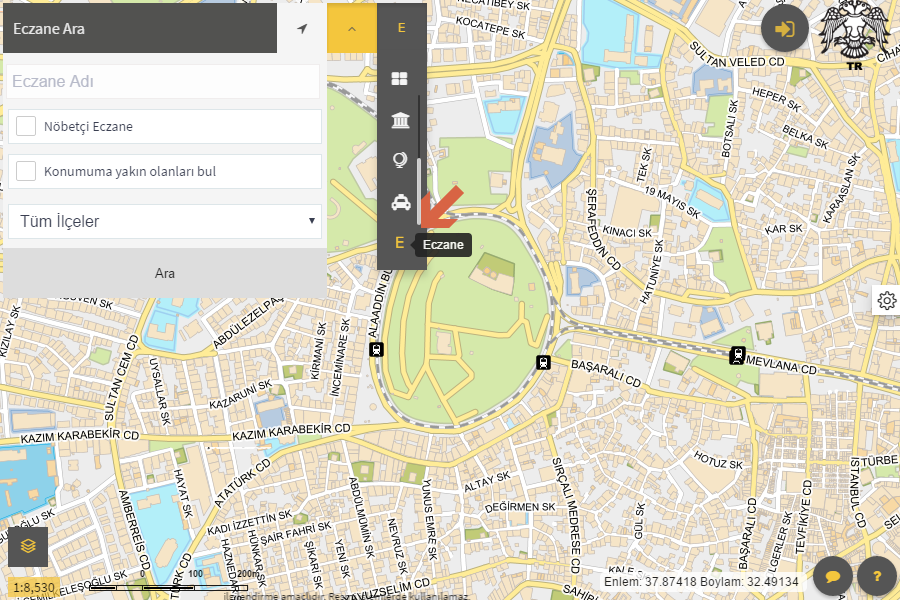Enable the Nöbetçi Eczane checkbox
Screen dimensions: 900x600
(27, 127)
